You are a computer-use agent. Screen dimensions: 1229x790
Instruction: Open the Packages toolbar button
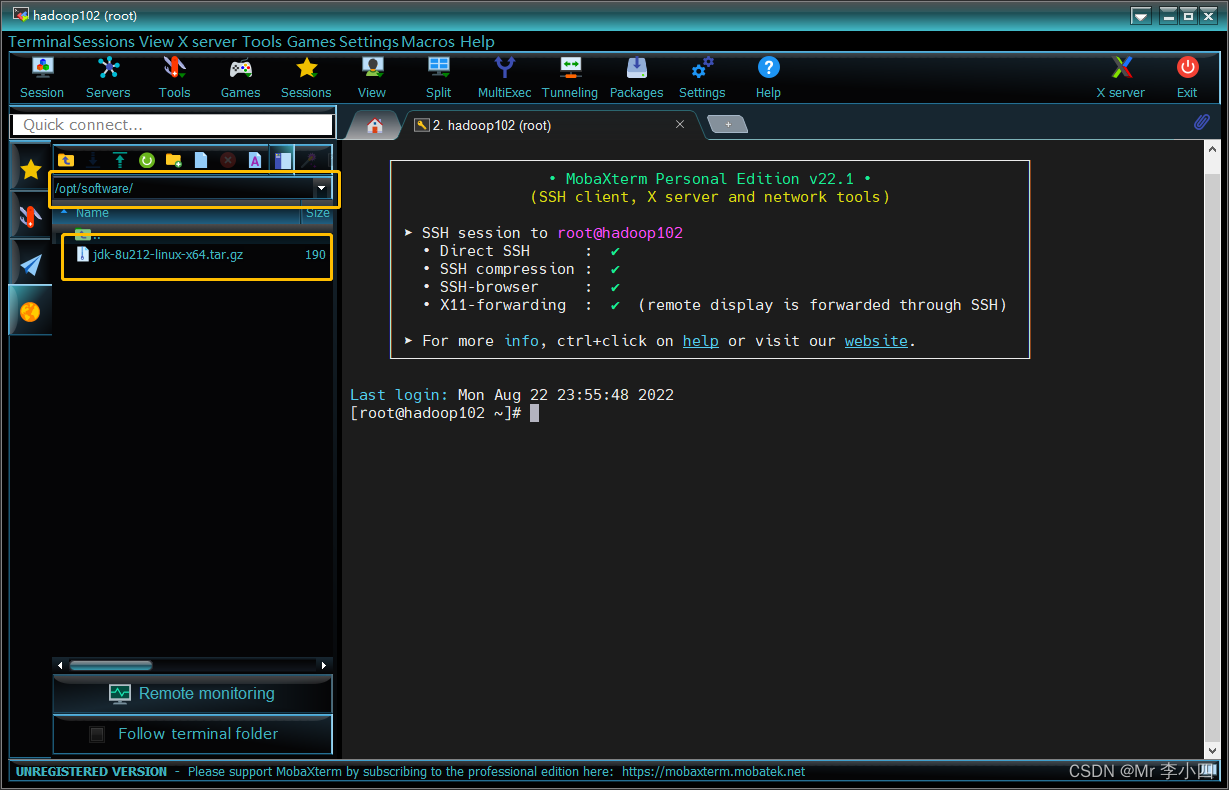pyautogui.click(x=636, y=78)
